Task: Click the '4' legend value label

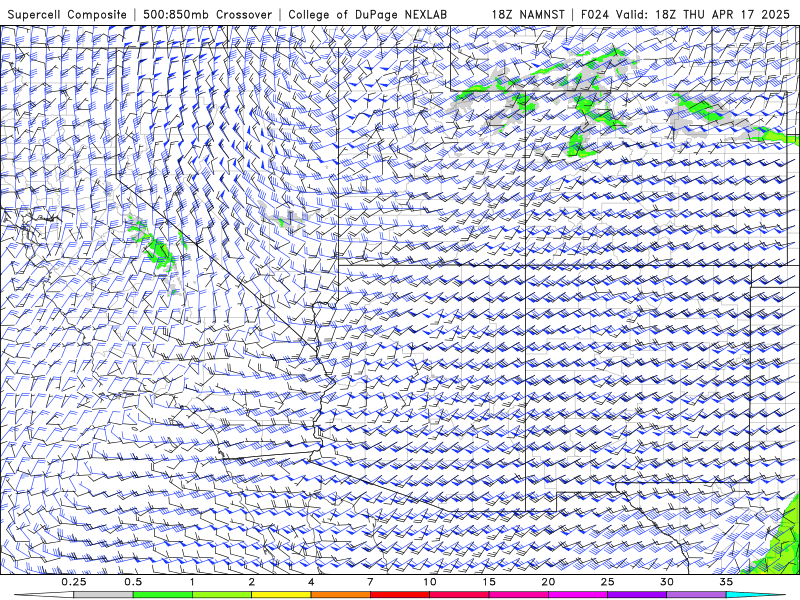Action: 311,582
